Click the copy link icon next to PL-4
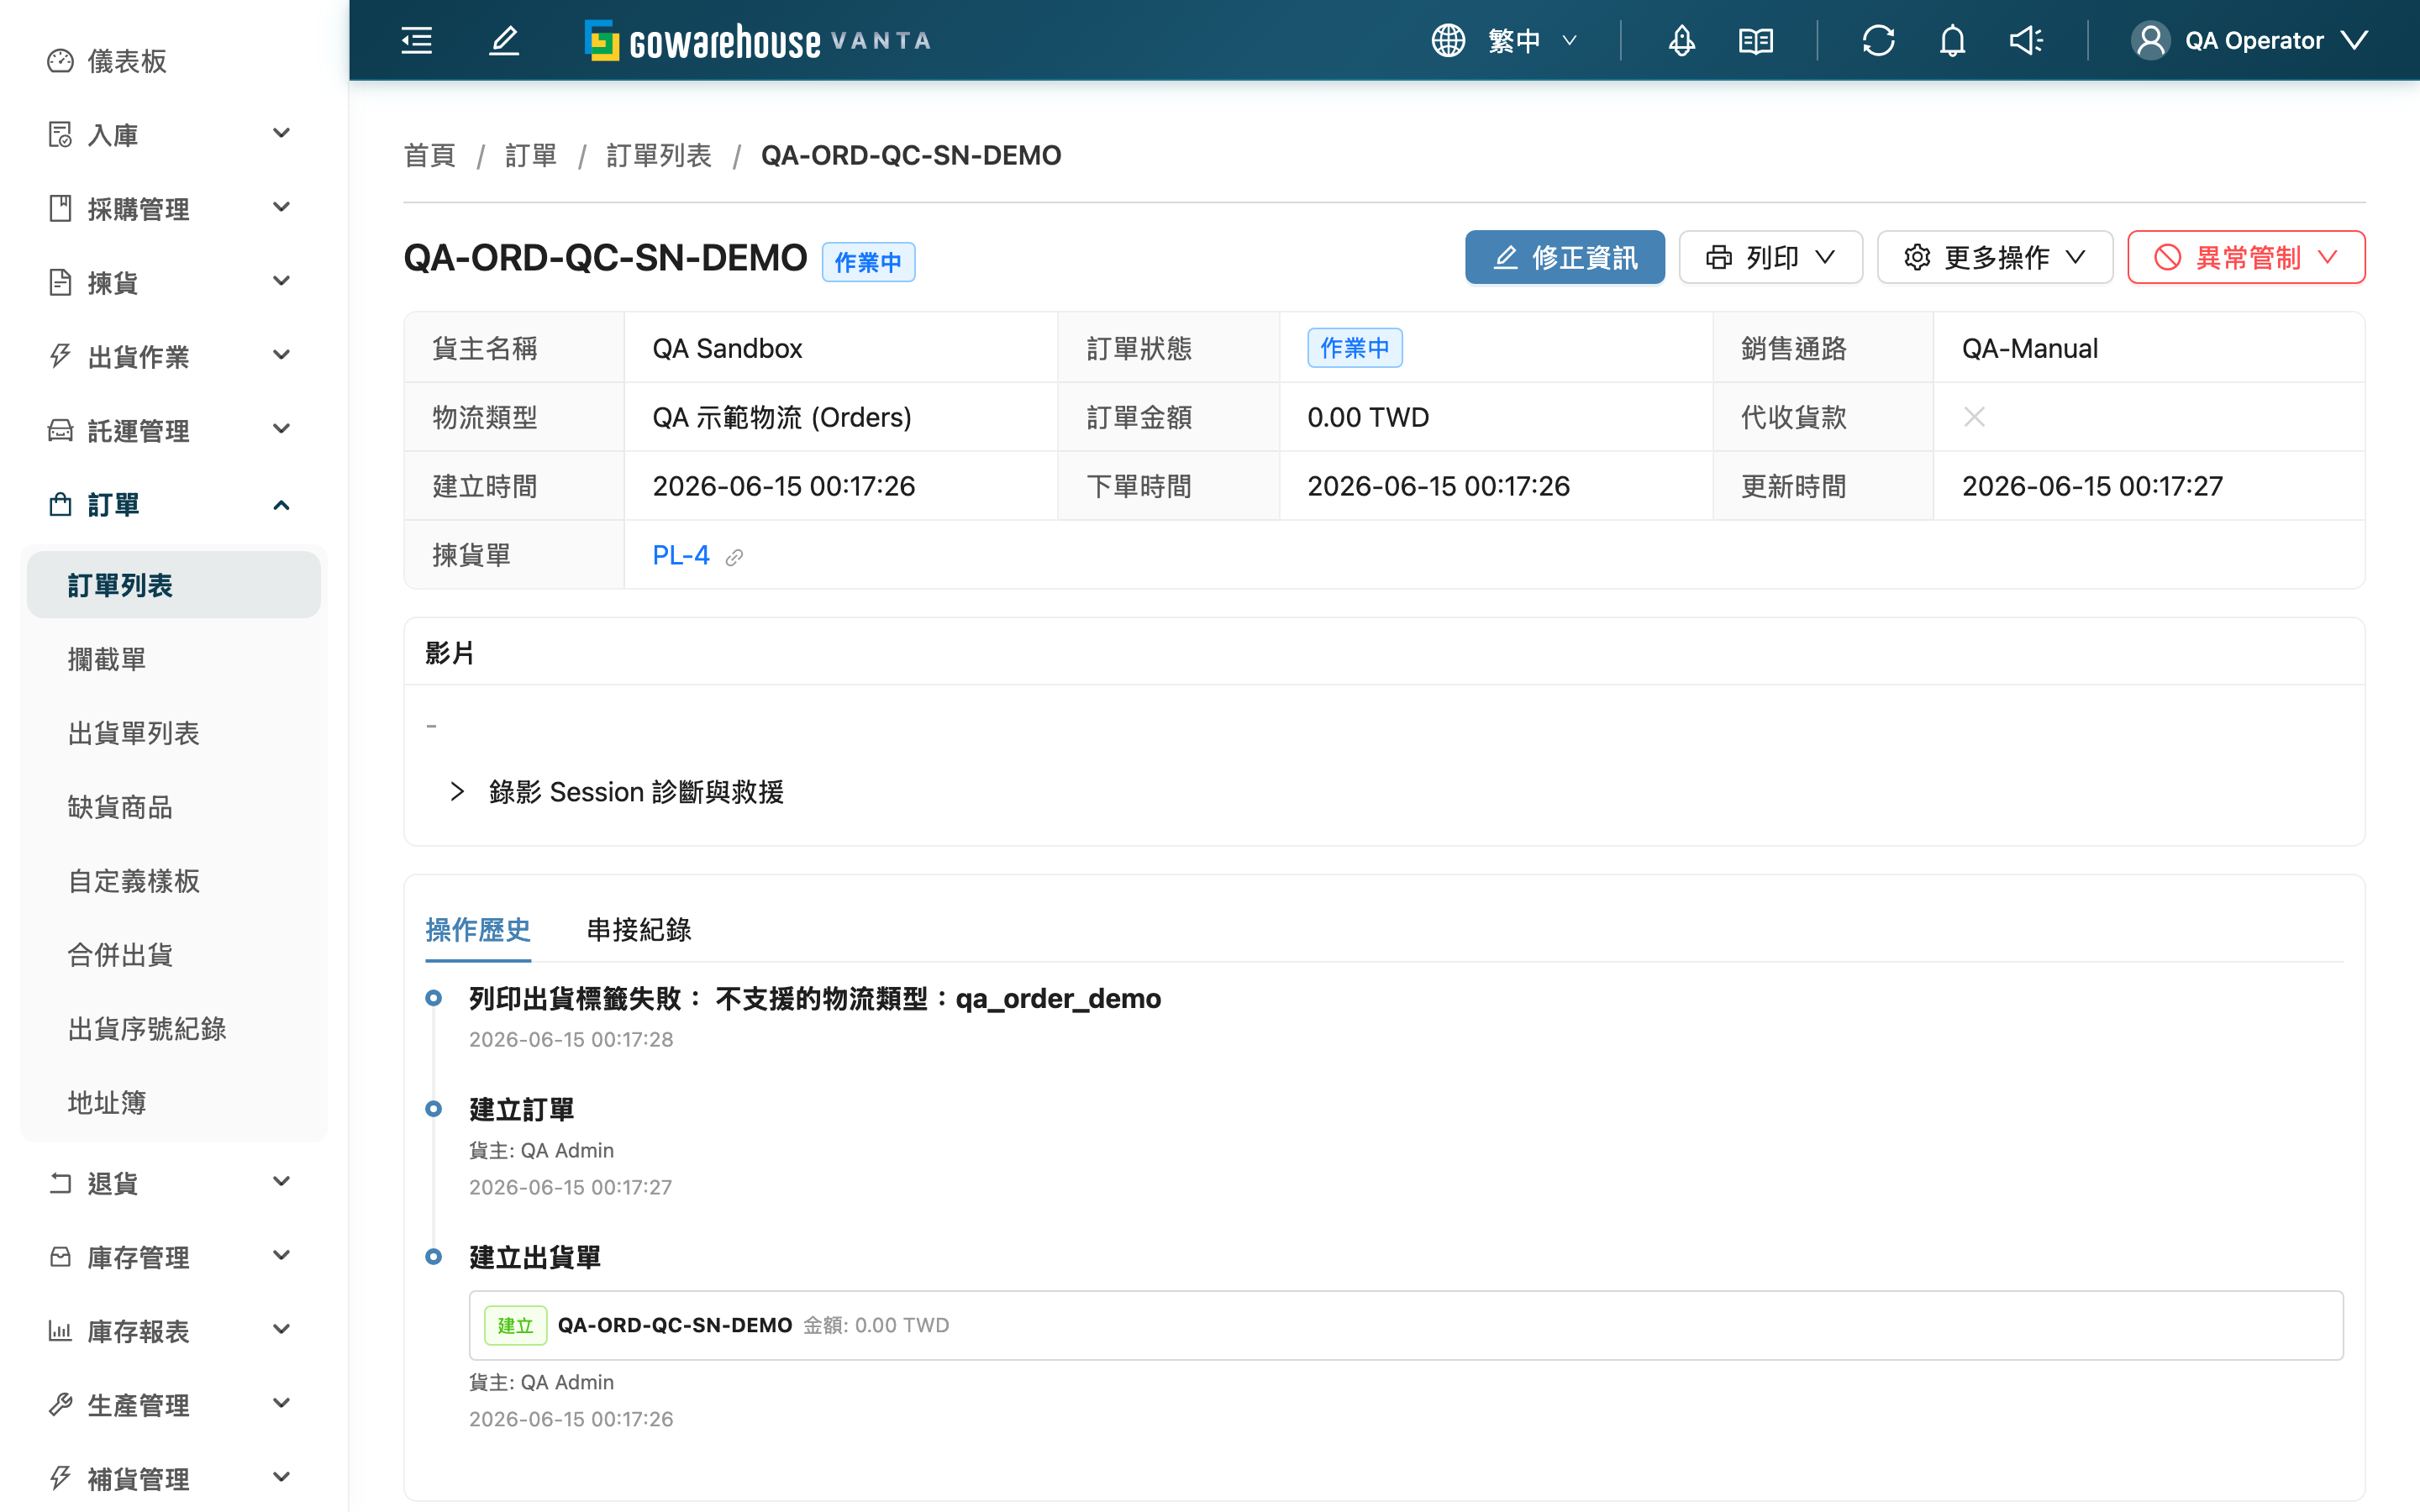The height and width of the screenshot is (1512, 2420). pos(734,557)
